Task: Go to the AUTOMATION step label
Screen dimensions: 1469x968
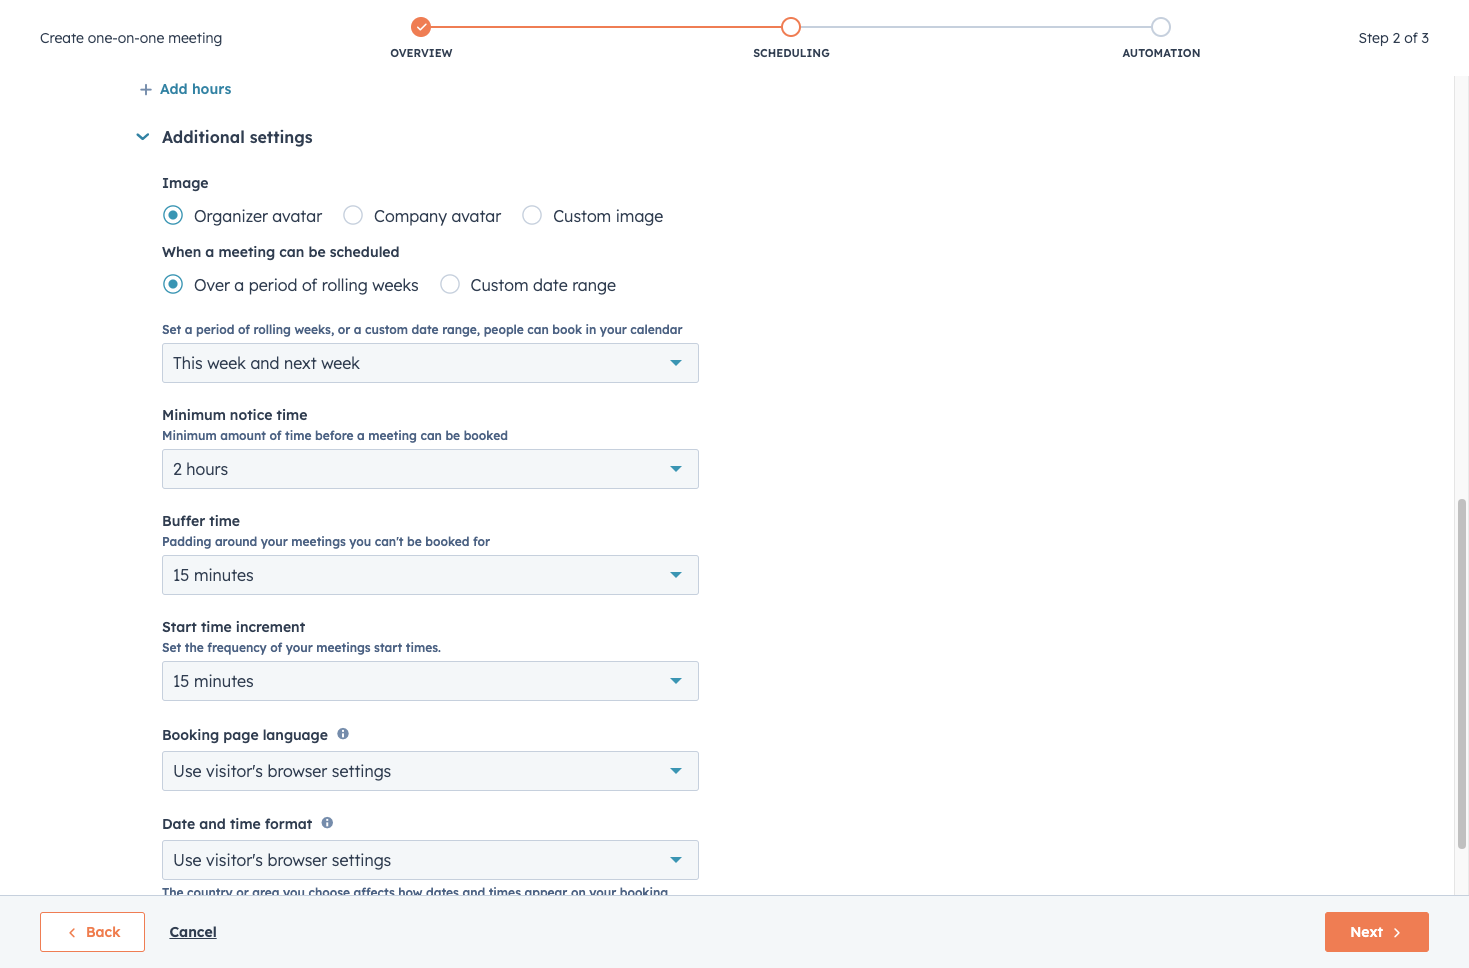Action: point(1161,53)
